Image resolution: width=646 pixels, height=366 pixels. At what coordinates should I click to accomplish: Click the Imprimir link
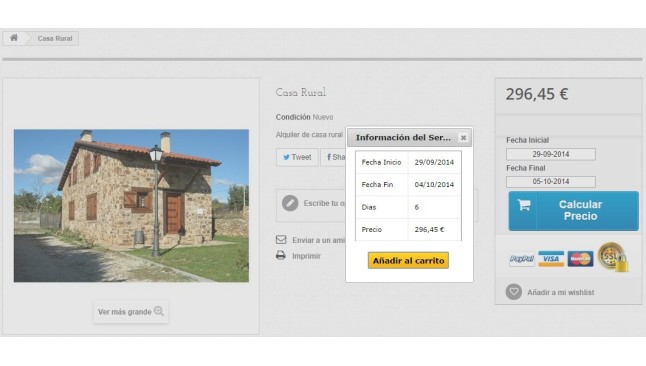307,256
